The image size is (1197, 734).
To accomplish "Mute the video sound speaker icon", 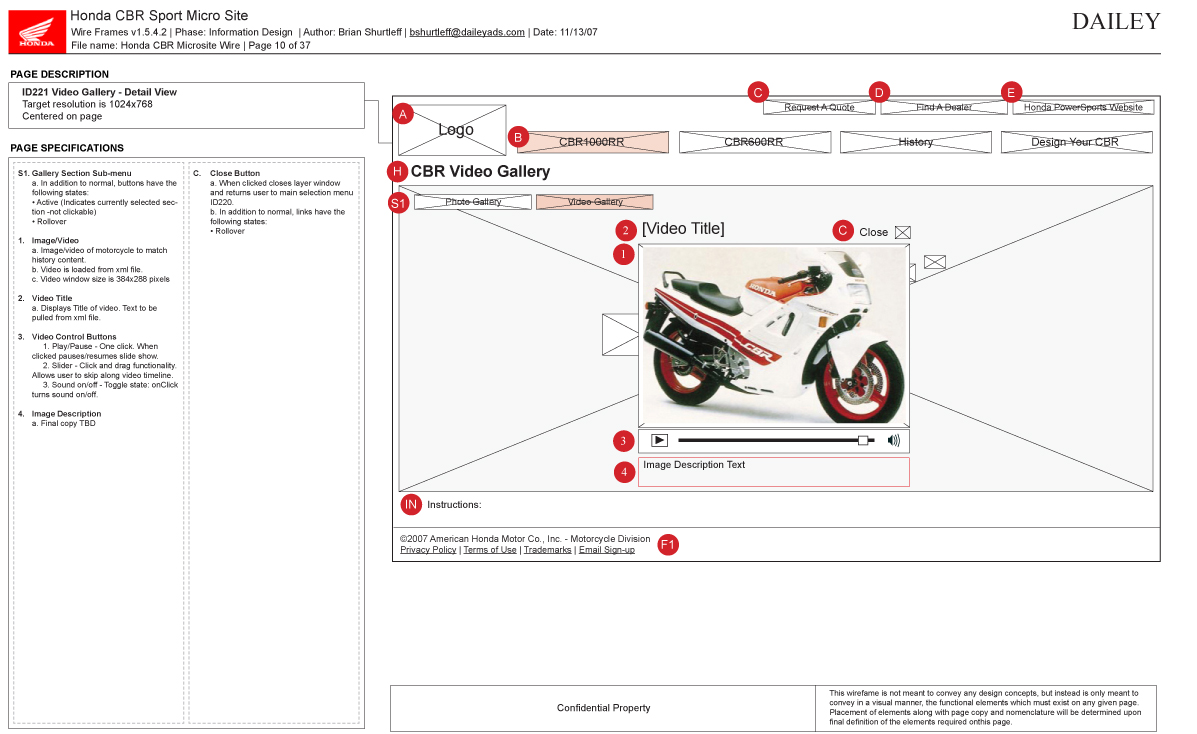I will 893,440.
